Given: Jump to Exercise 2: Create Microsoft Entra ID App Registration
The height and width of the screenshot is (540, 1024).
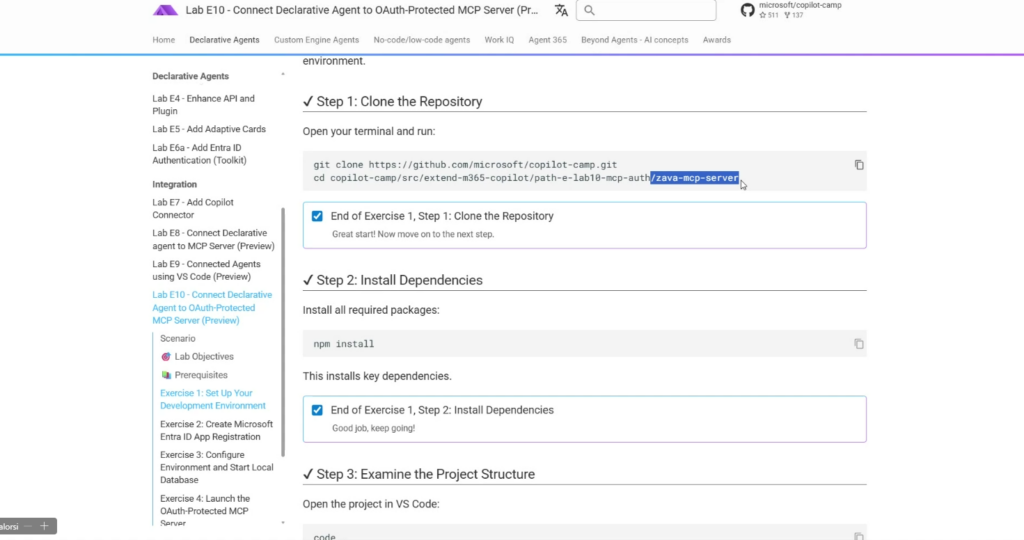Looking at the screenshot, I should [216, 430].
